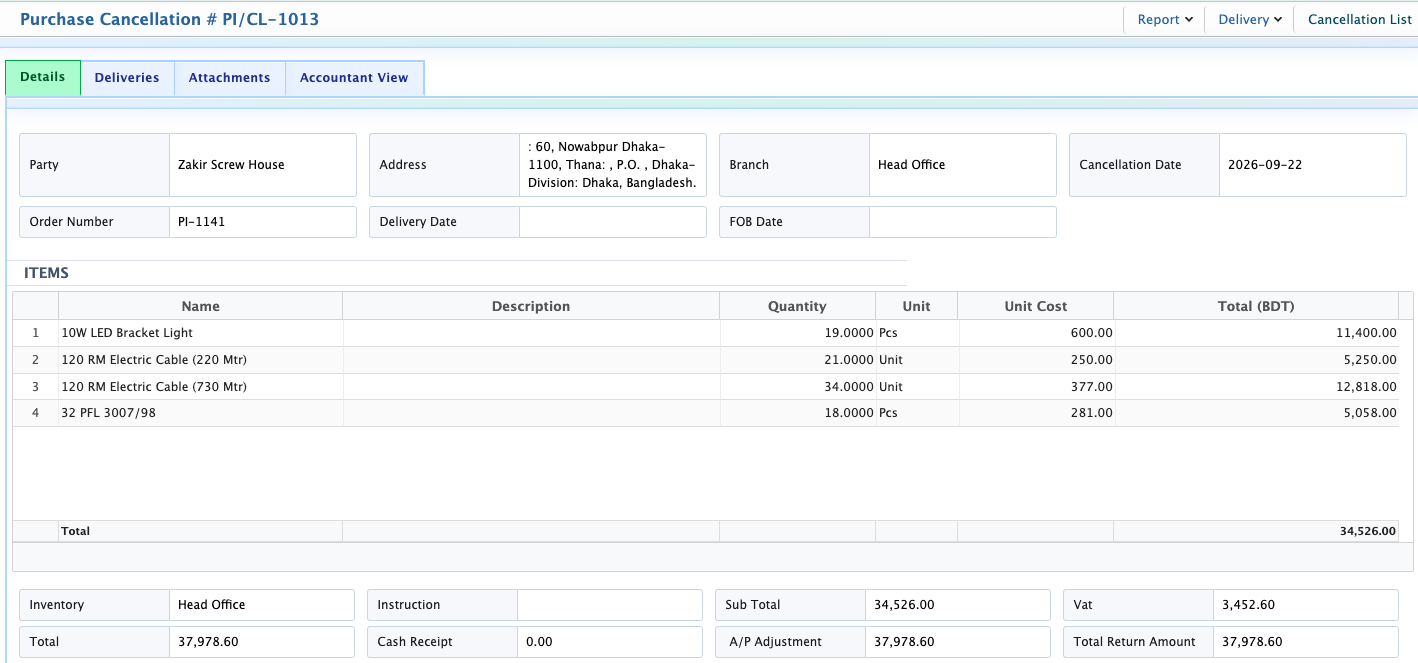Click the Total field value 37,978.60
This screenshot has width=1418, height=663.
click(x=208, y=642)
